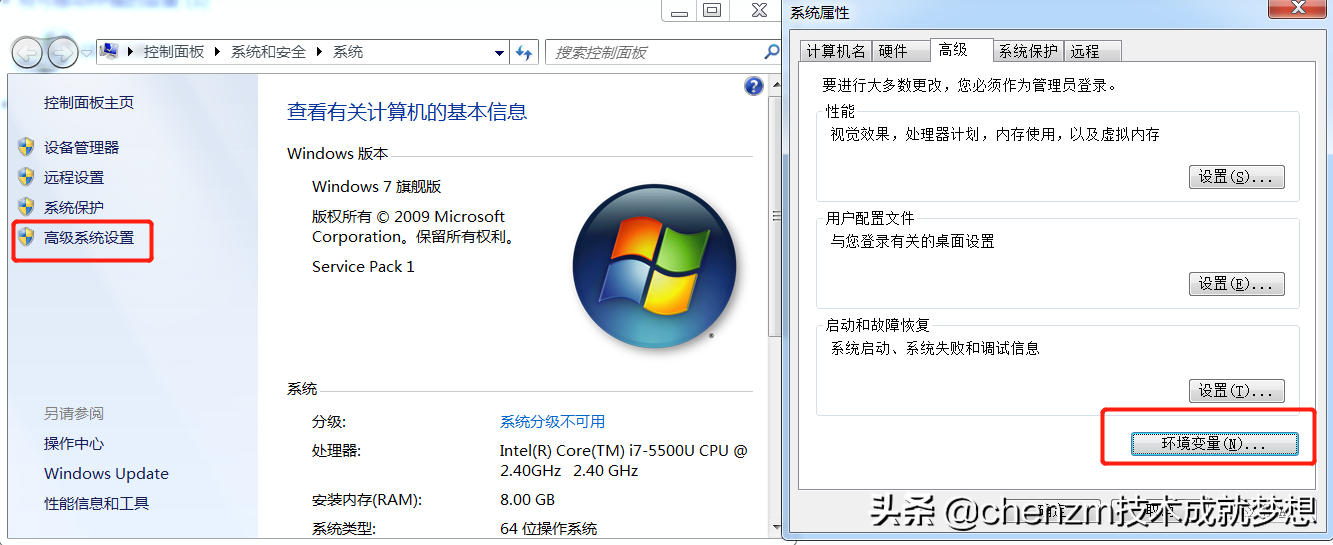Open 高级系统设置 link
The height and width of the screenshot is (545, 1333).
[x=89, y=238]
